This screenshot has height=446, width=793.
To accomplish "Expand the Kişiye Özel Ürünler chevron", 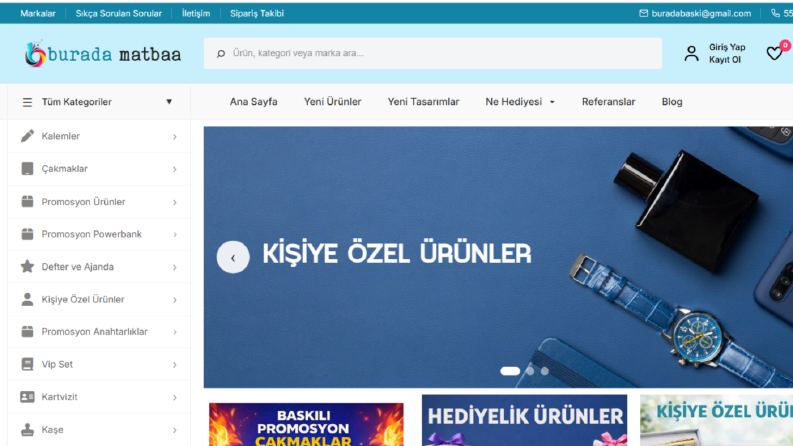I will (174, 300).
